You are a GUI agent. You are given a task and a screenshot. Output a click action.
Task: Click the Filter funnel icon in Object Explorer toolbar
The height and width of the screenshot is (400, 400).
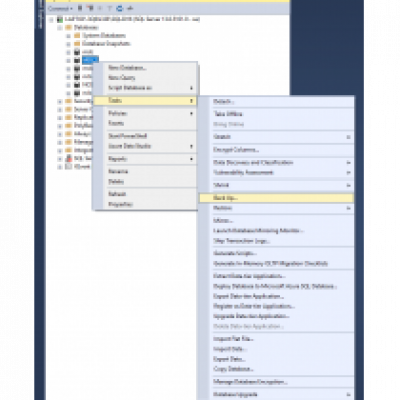[109, 8]
